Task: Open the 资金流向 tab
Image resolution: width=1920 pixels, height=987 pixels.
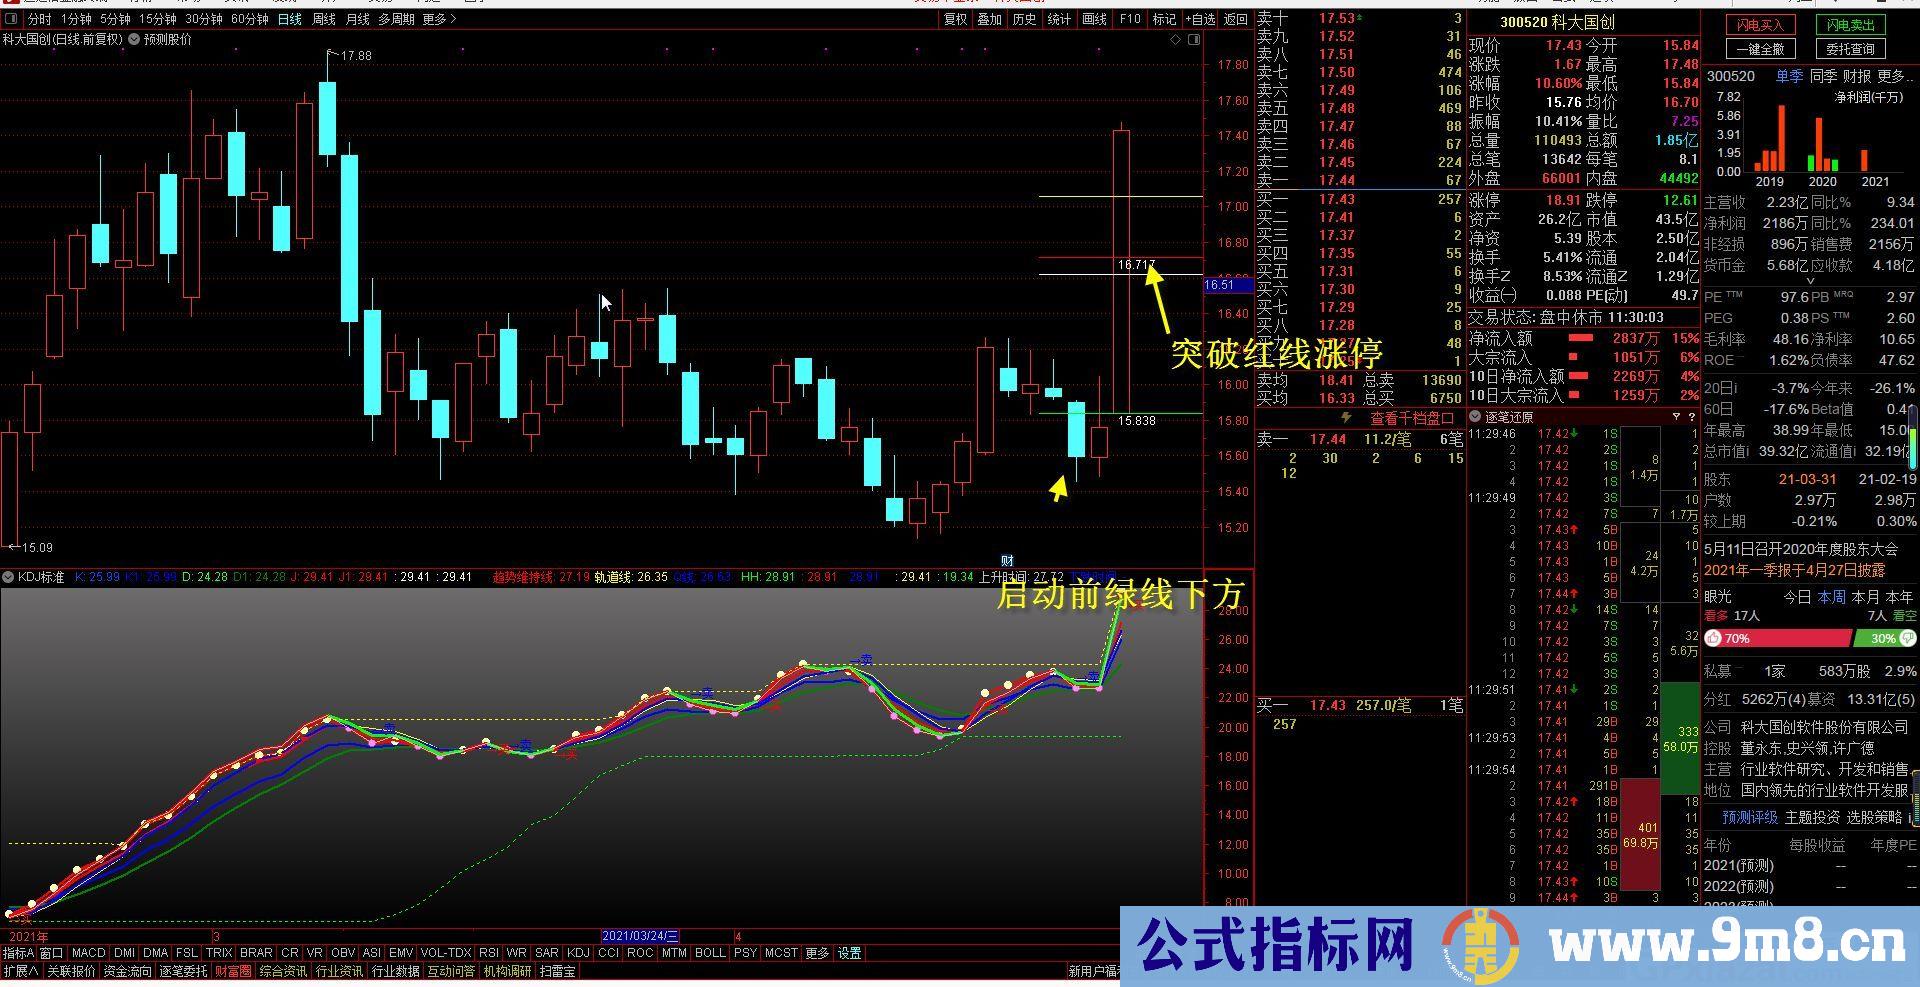Action: point(127,971)
